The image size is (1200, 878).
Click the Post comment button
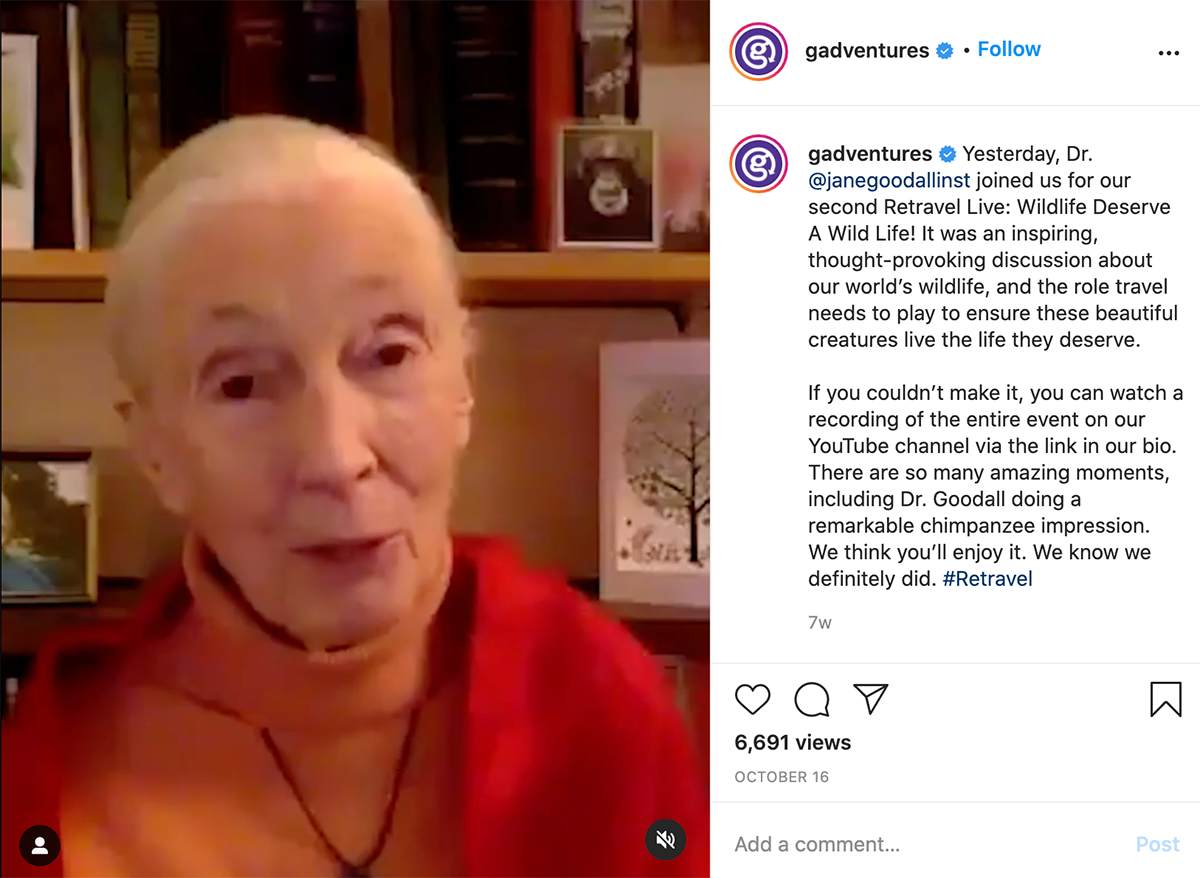pos(1157,844)
